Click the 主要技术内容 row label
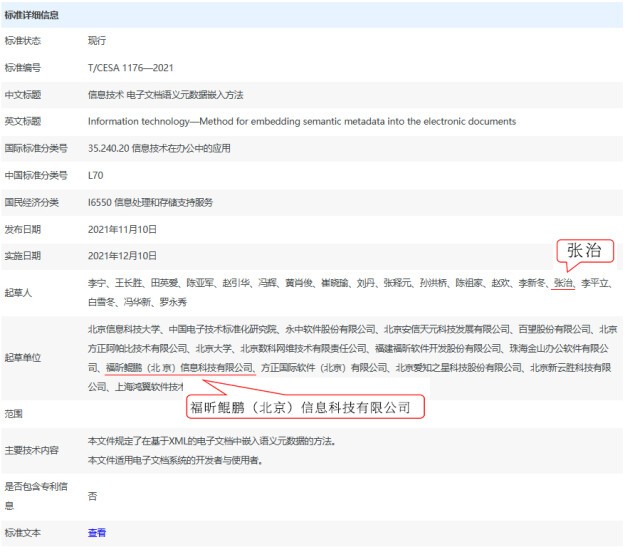Viewport: 630px width, 552px height. 31,450
